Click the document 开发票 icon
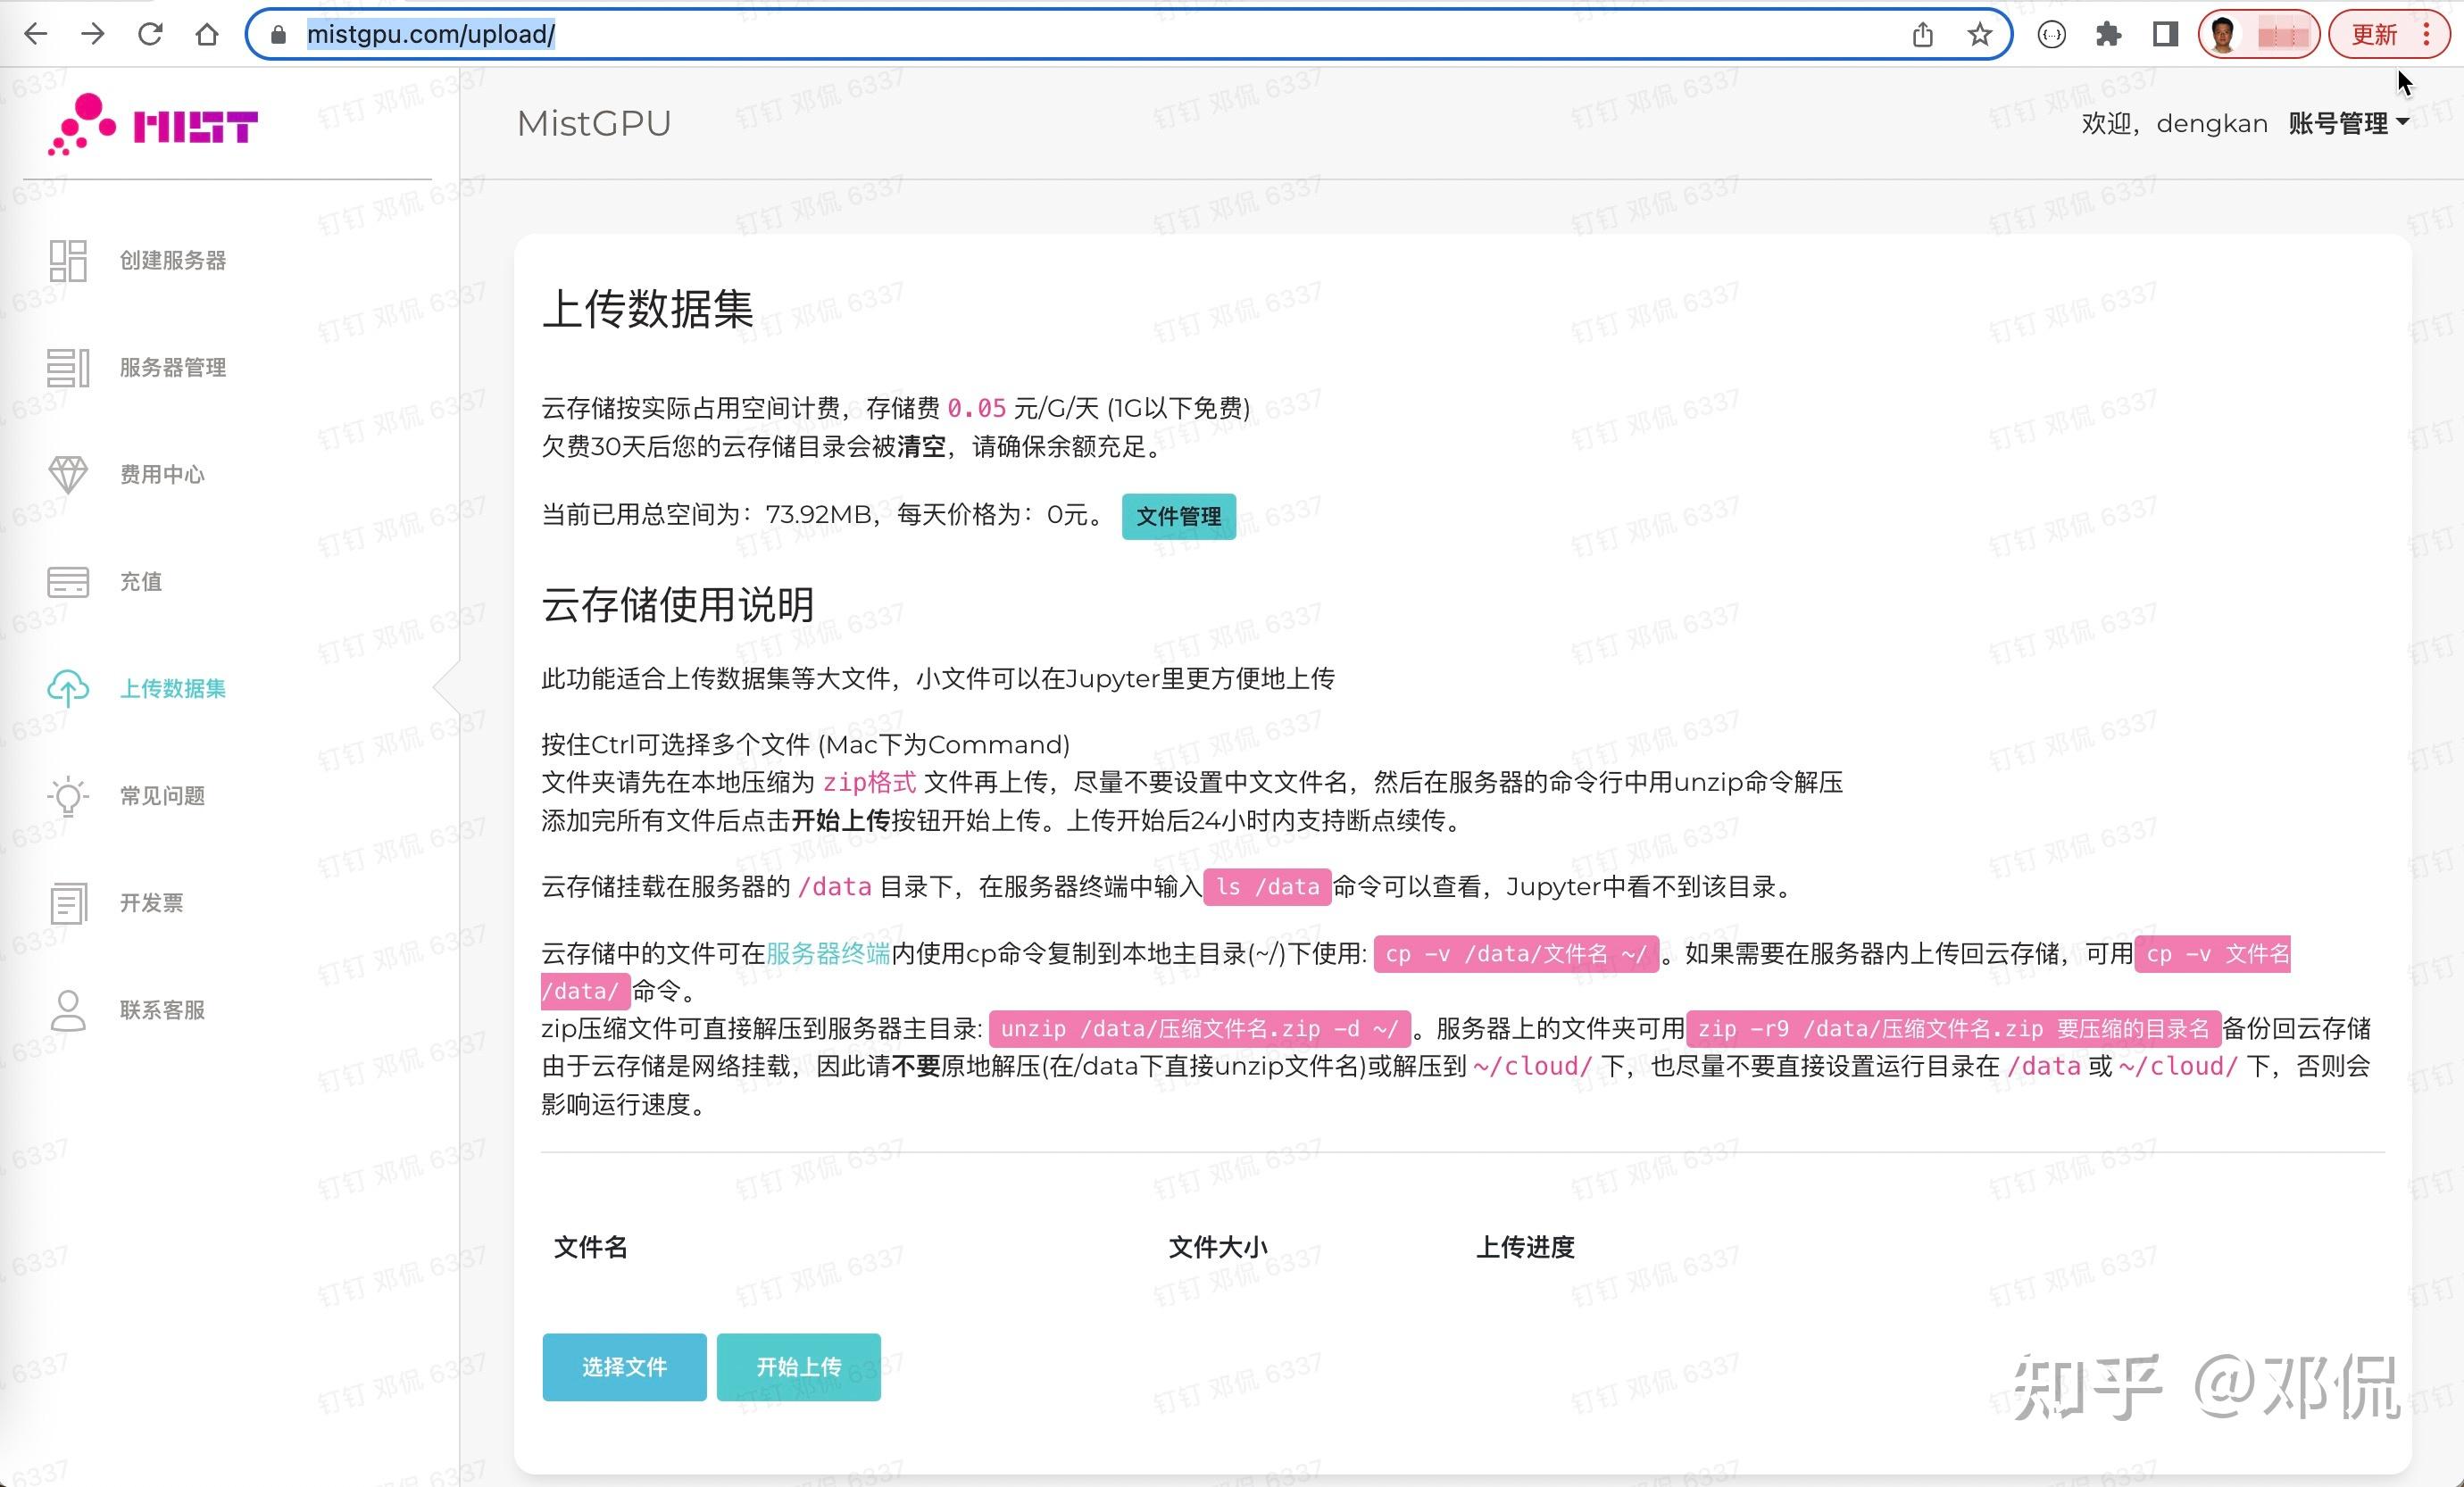Screen dimensions: 2464x1487 tap(68, 903)
